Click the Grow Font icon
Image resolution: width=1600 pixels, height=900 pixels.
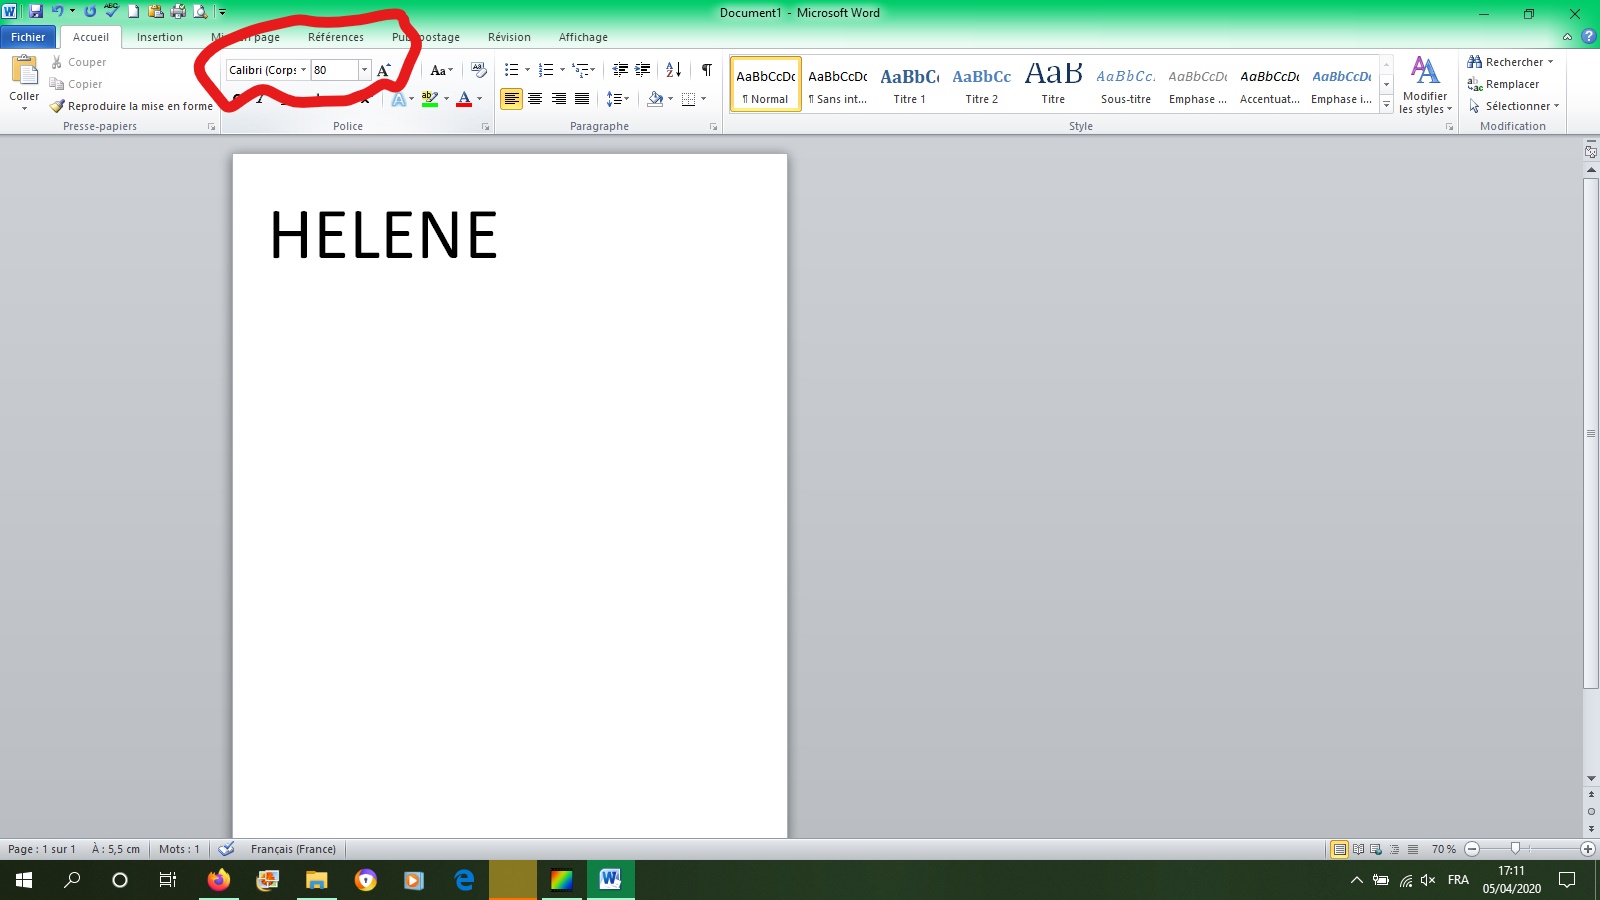pos(384,70)
